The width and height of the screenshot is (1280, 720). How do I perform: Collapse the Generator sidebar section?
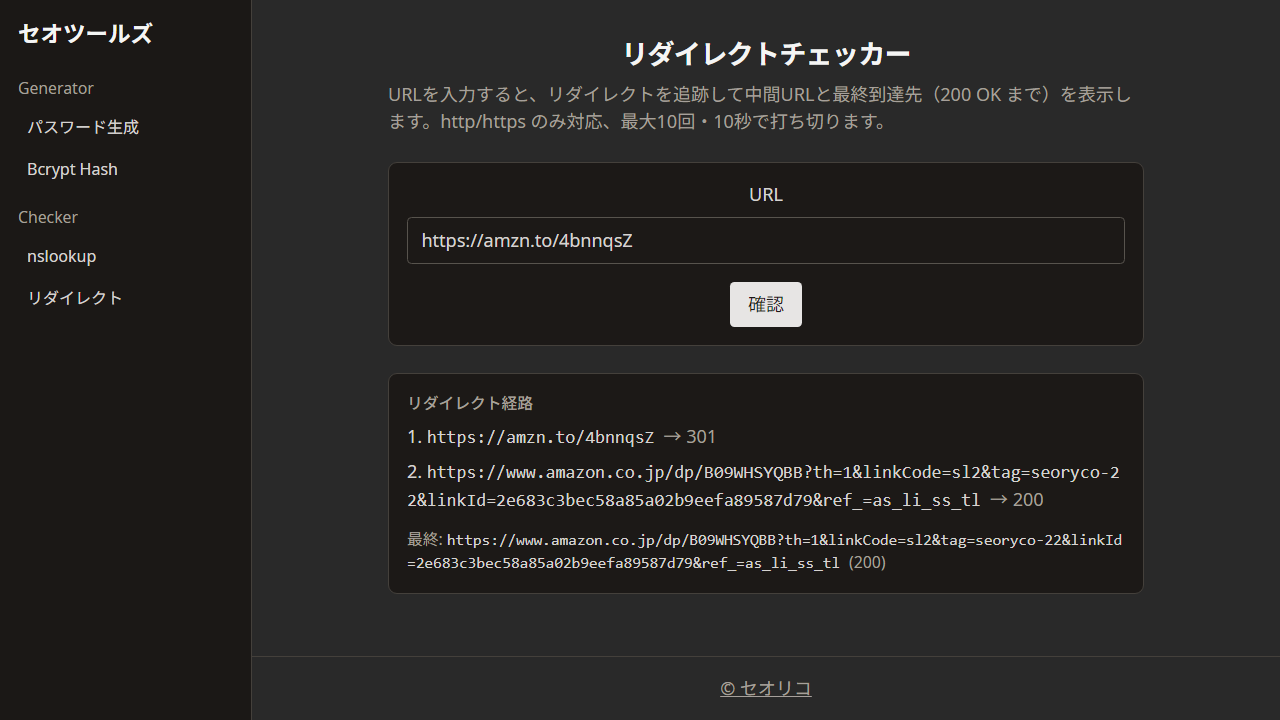[56, 88]
